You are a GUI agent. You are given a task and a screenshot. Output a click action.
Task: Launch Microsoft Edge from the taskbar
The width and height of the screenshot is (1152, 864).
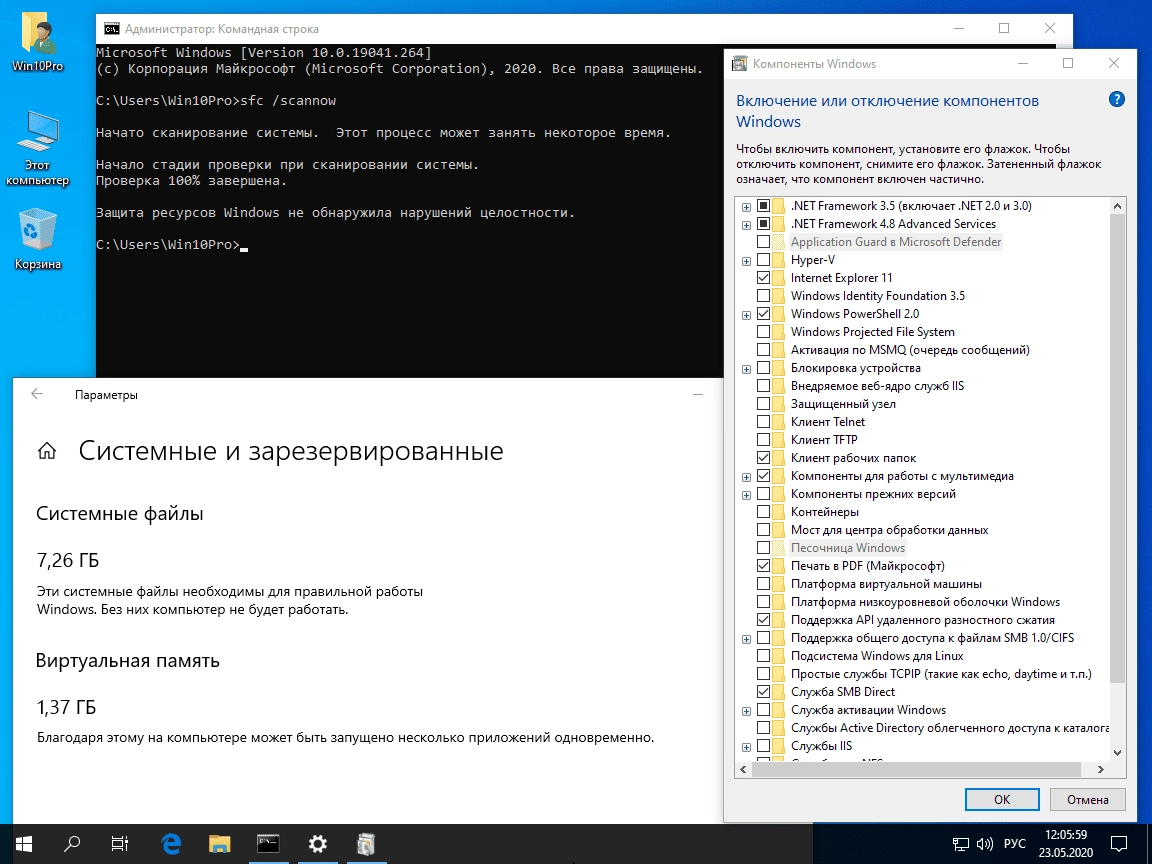point(171,843)
